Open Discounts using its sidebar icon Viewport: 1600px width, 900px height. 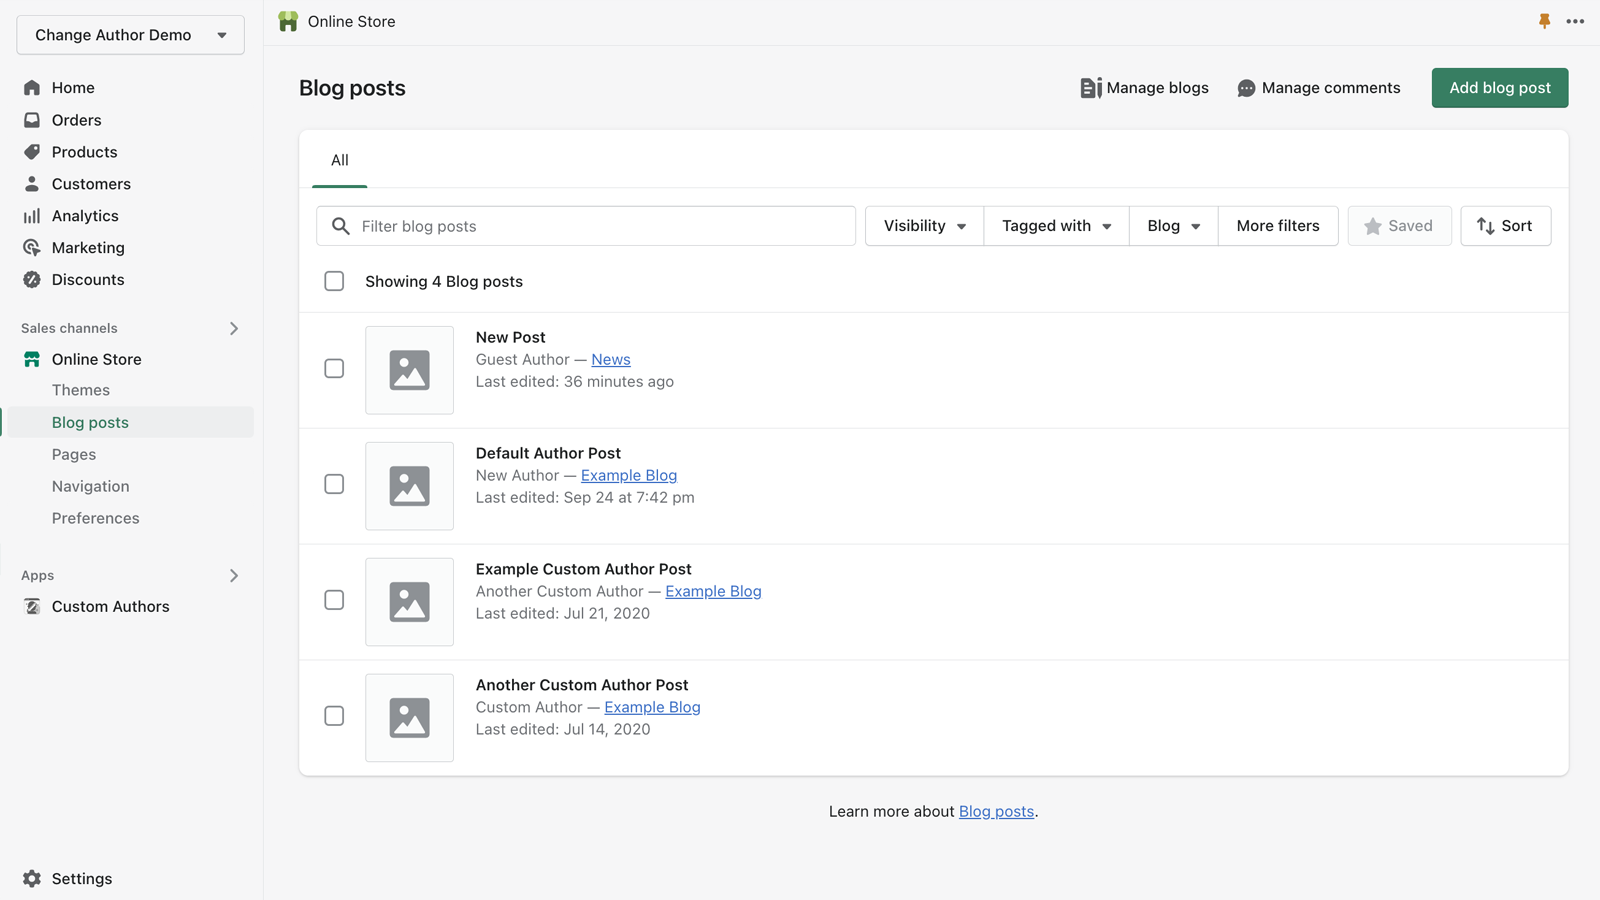31,279
